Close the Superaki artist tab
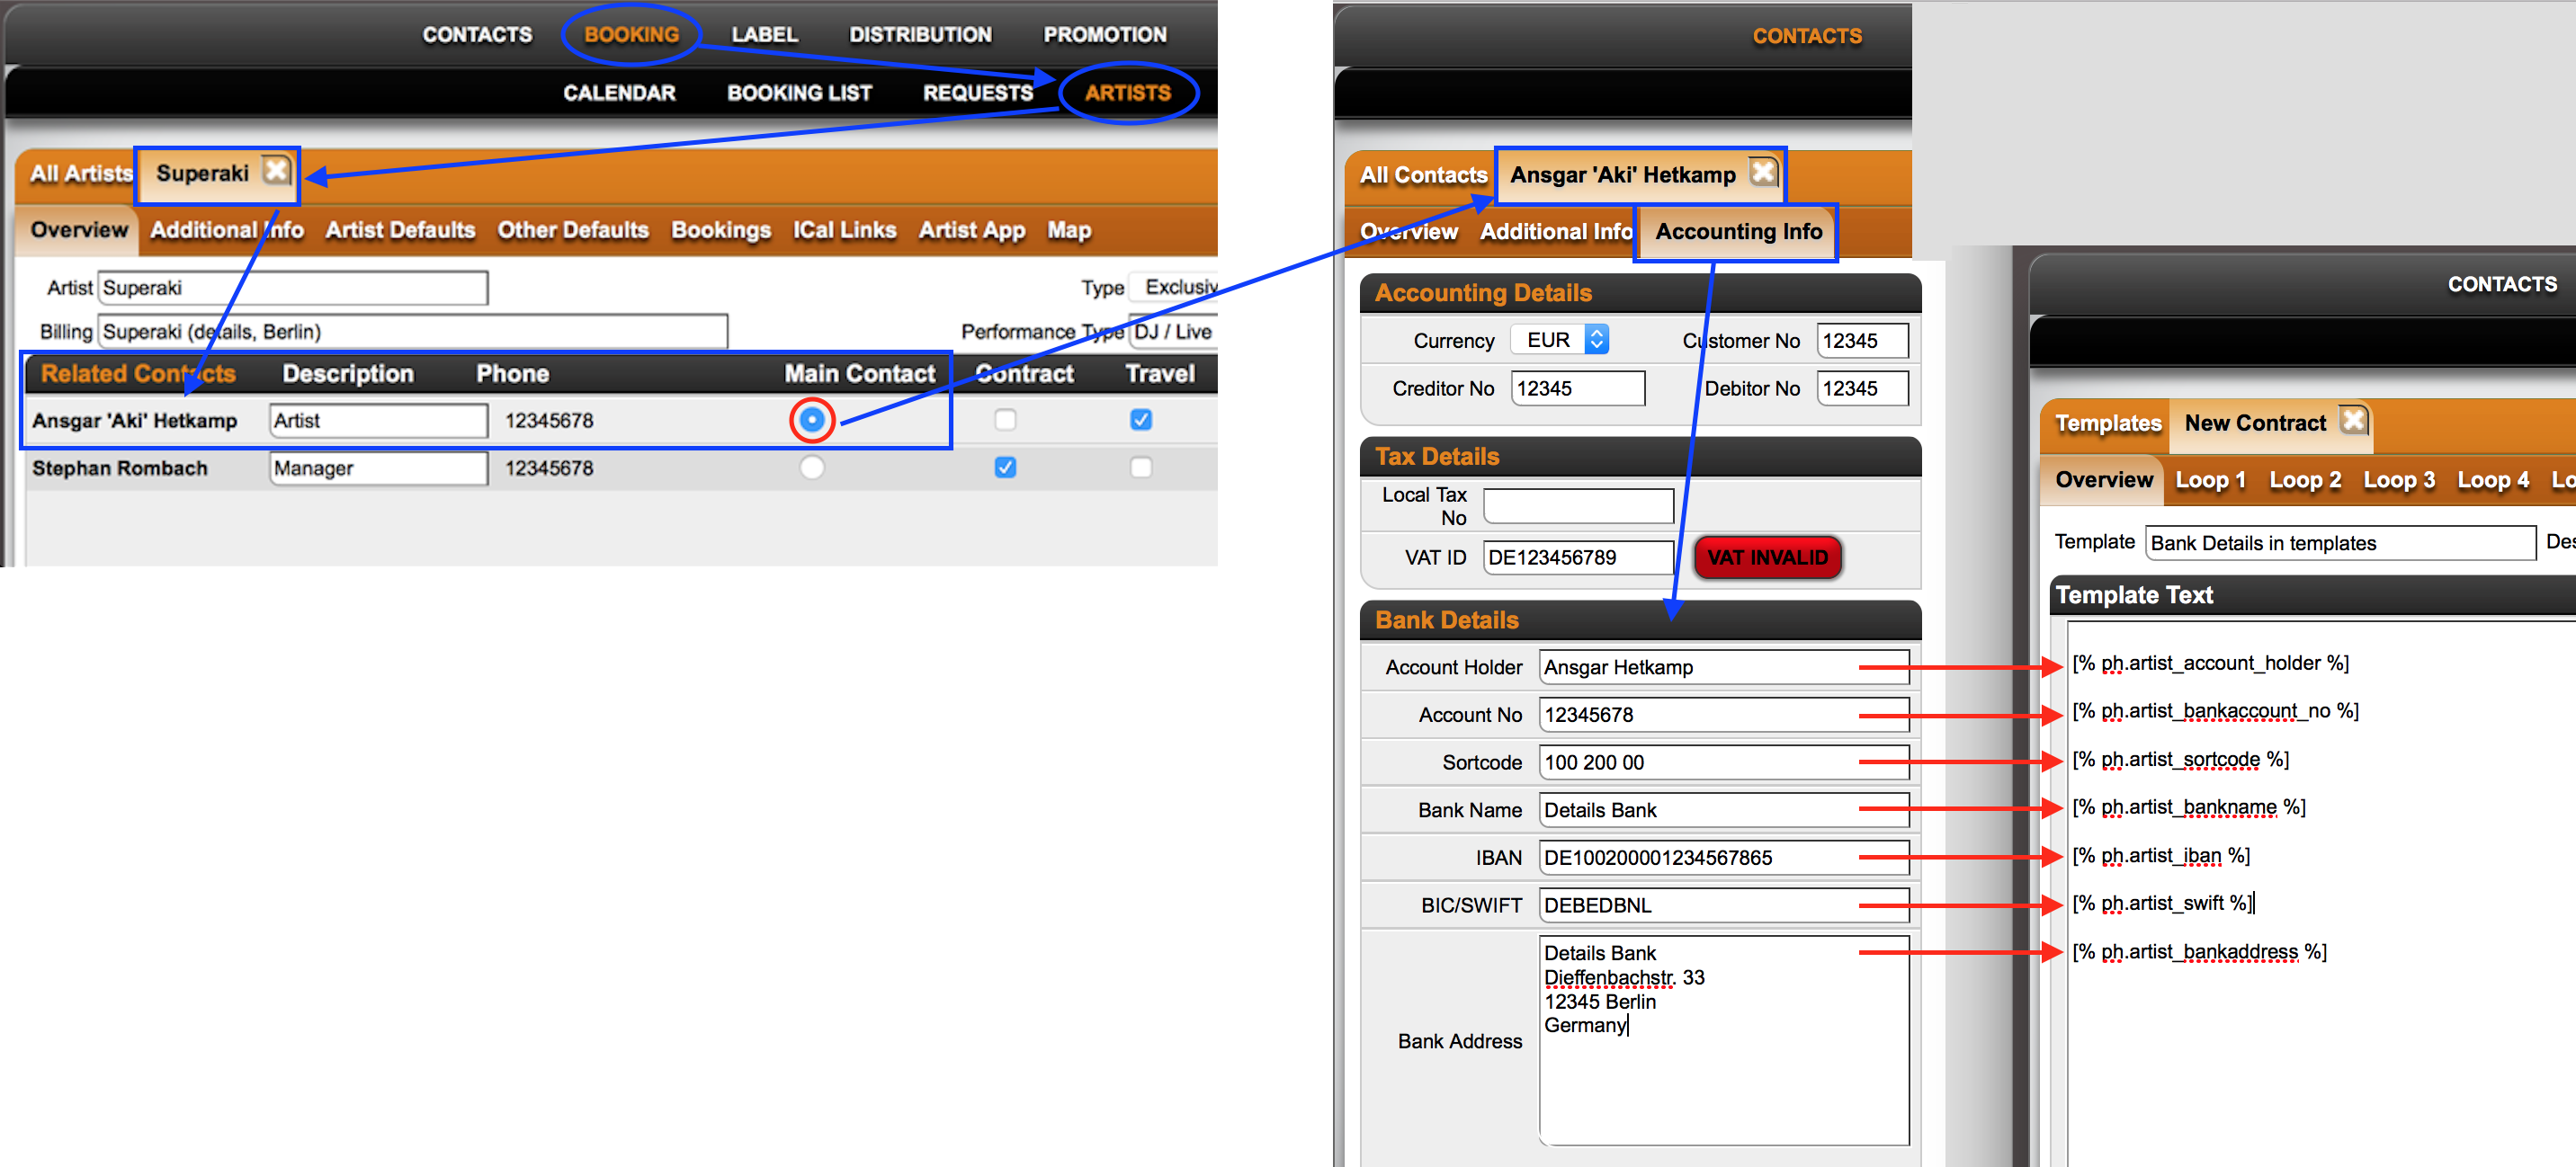 coord(276,171)
